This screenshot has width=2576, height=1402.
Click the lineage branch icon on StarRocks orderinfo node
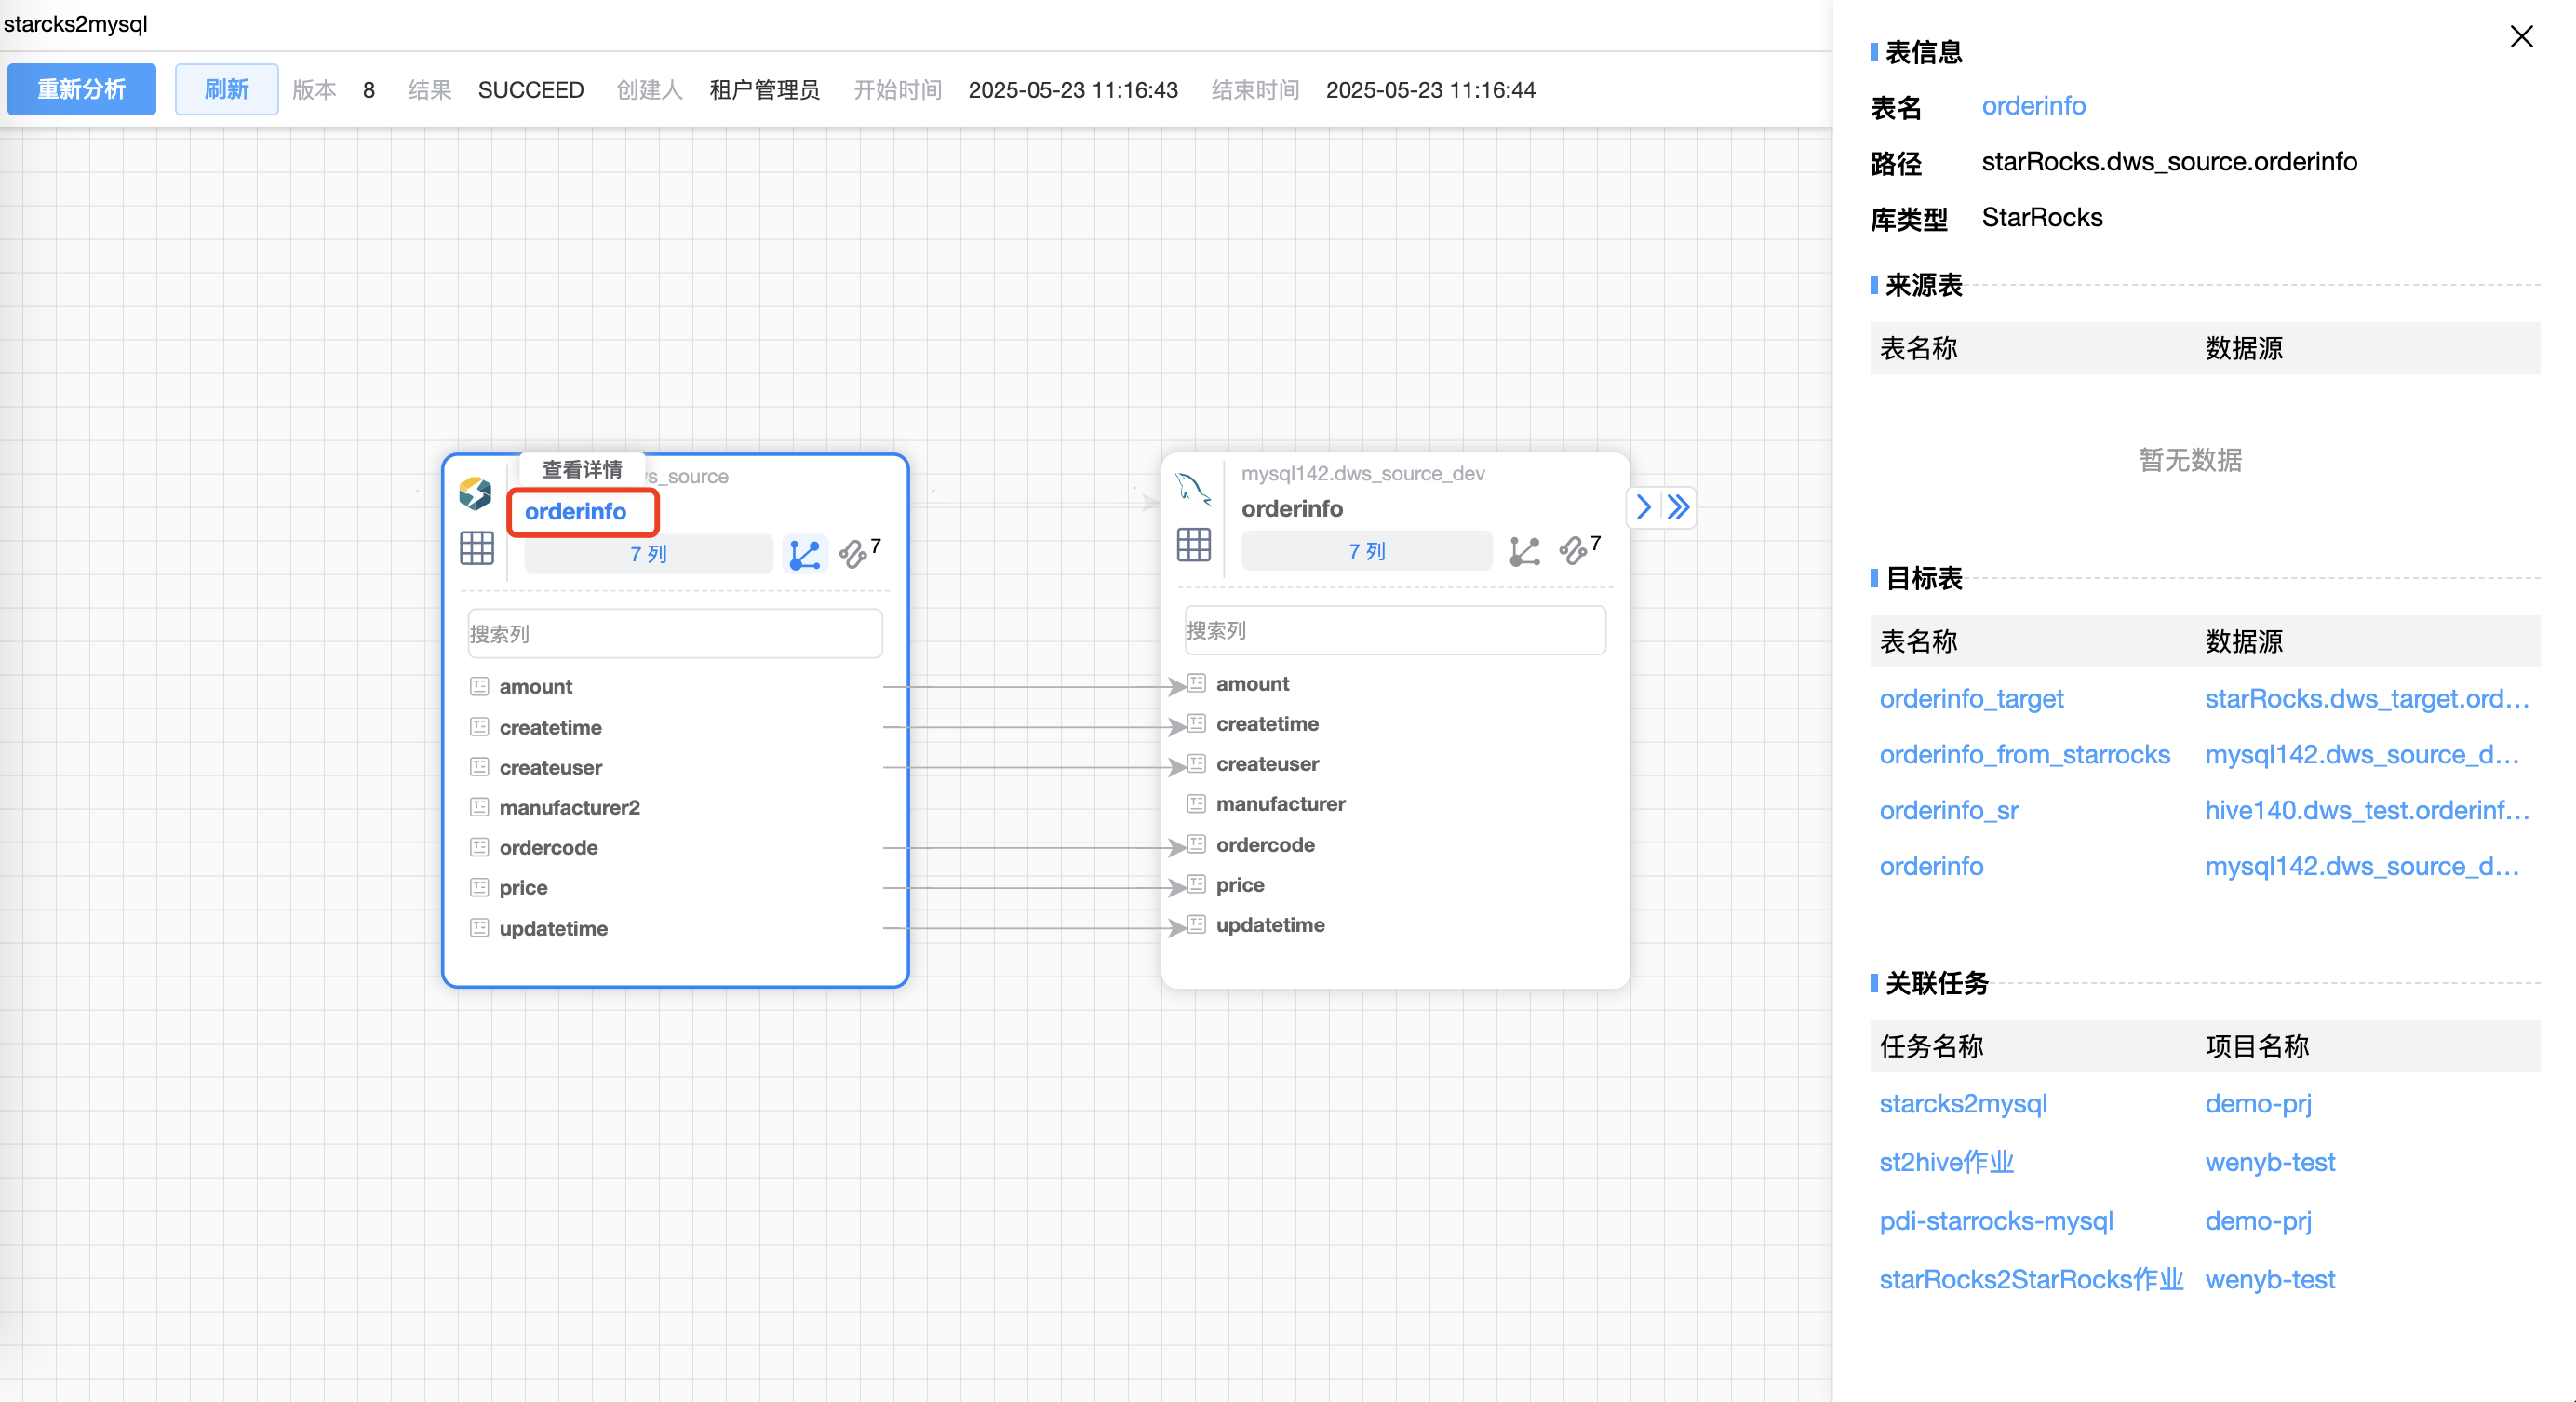tap(804, 554)
